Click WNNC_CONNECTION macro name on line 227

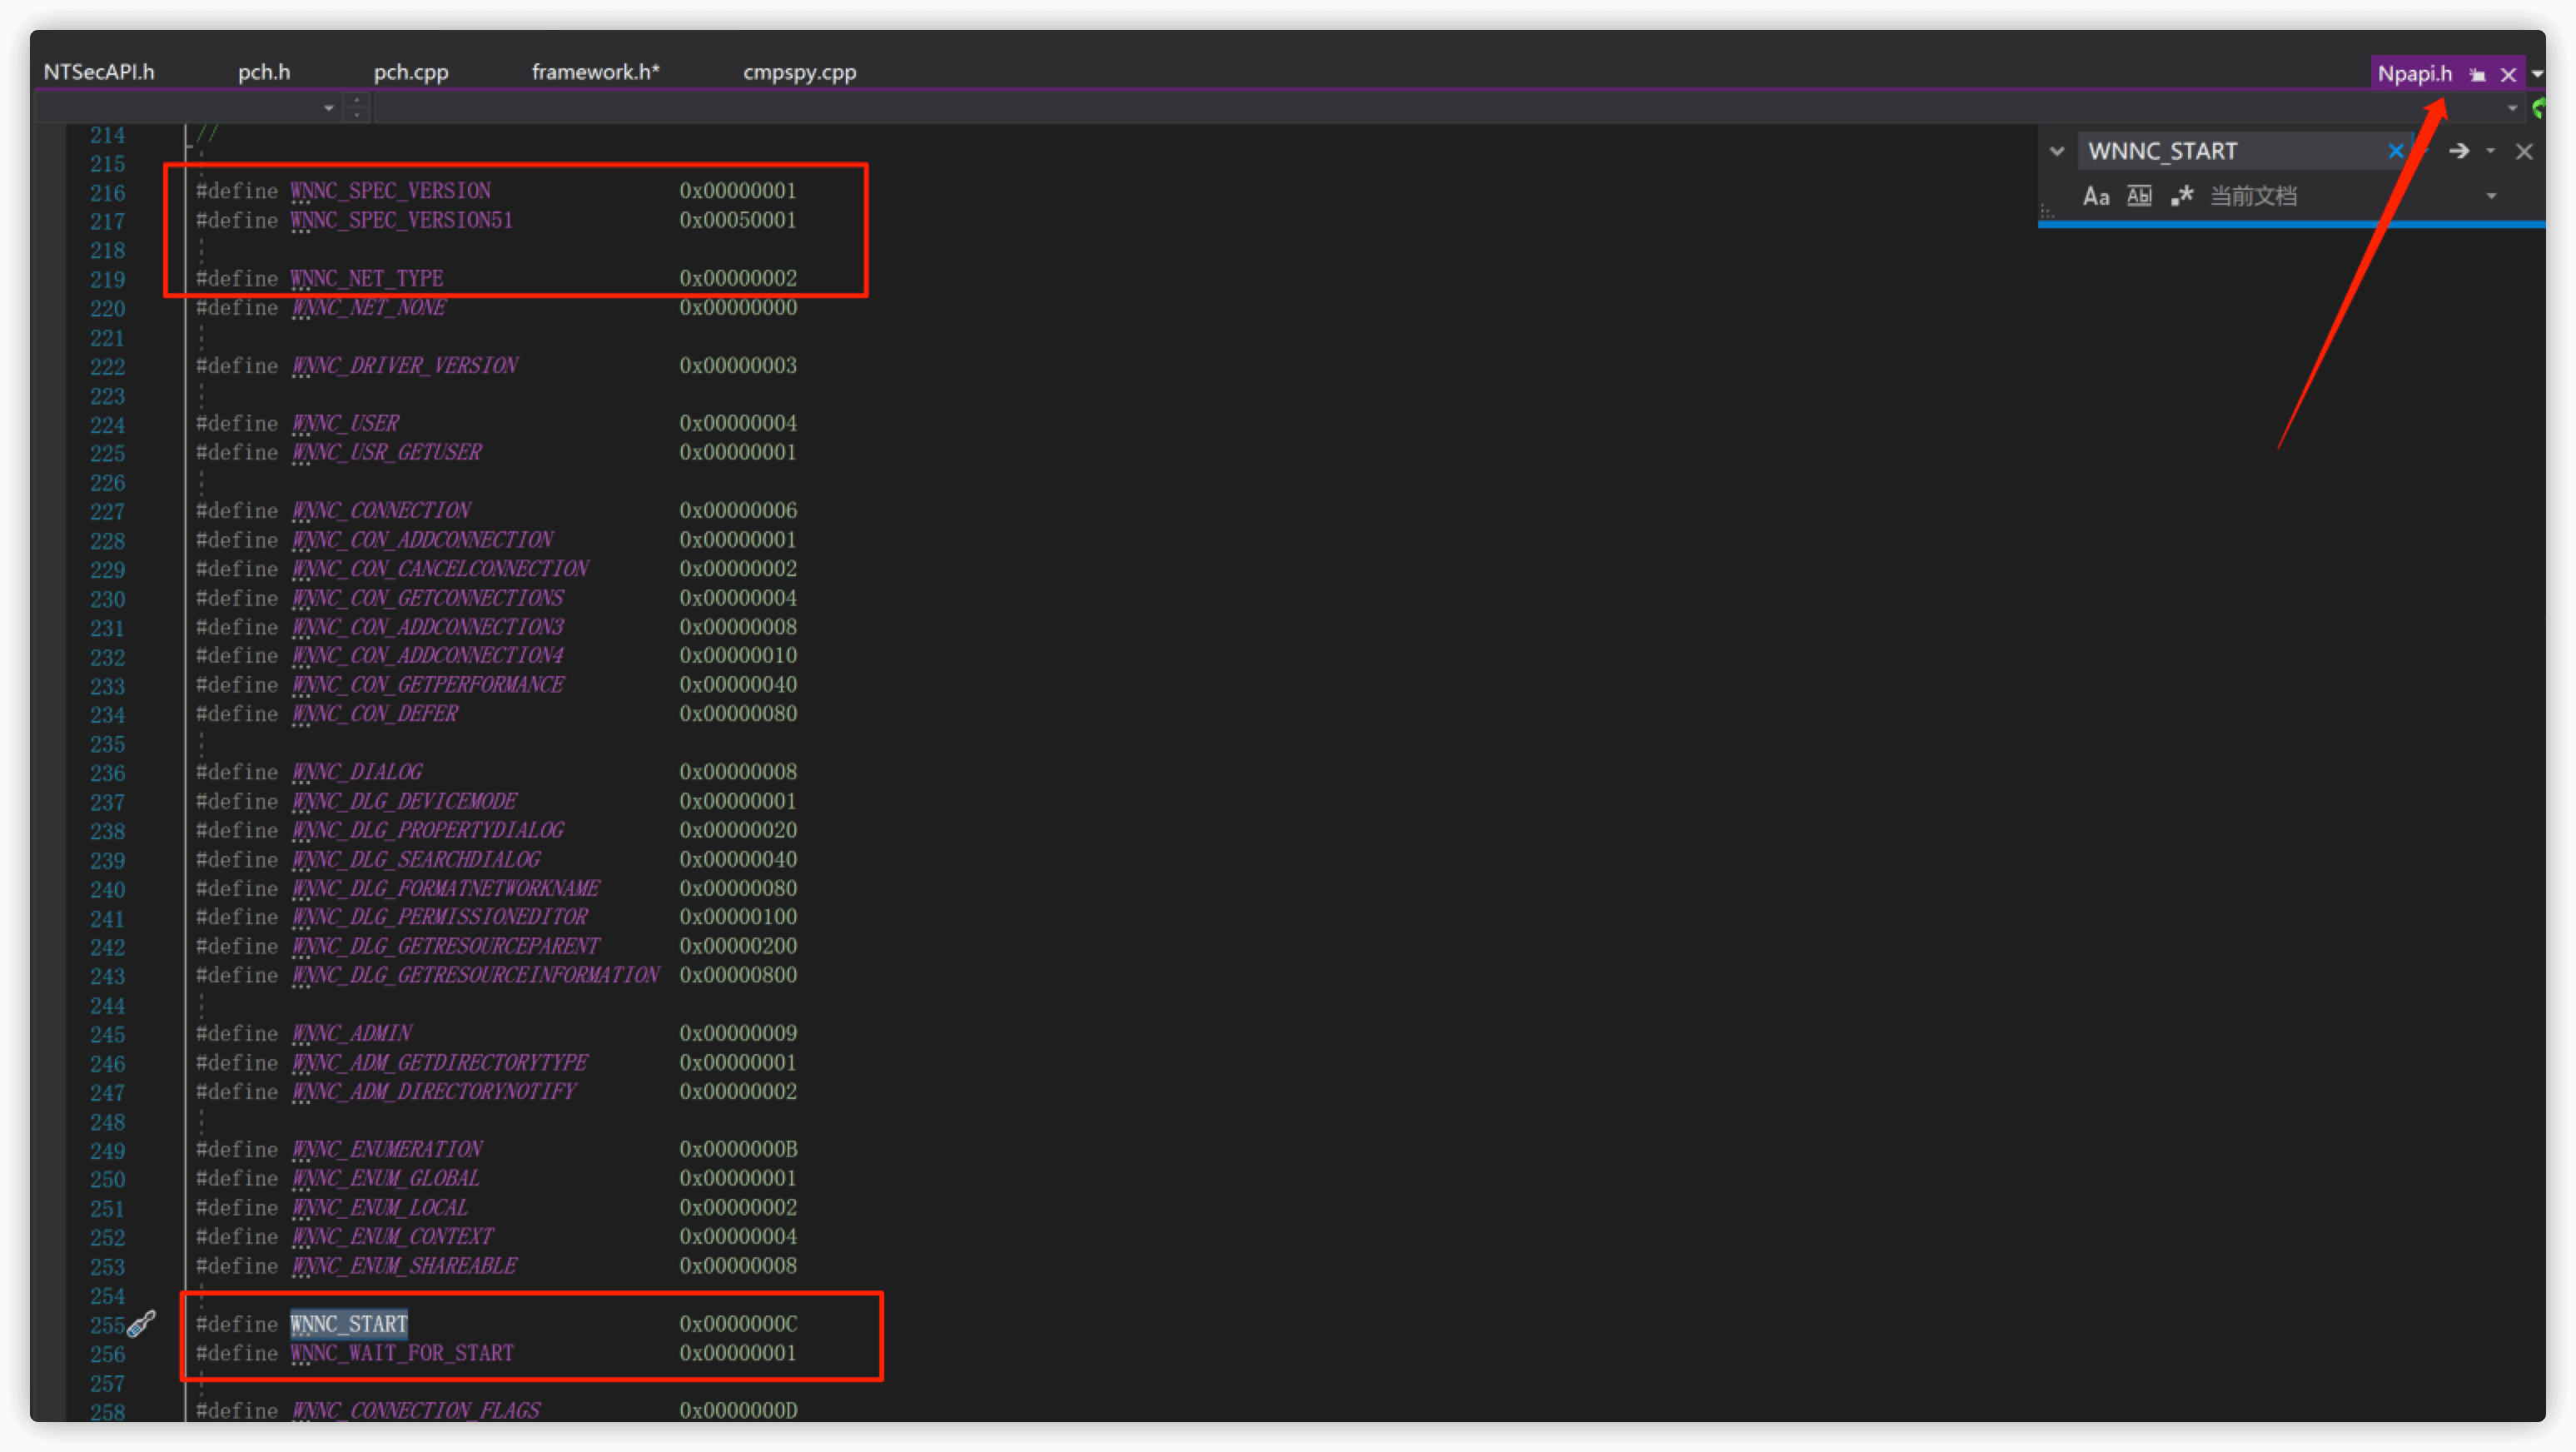click(x=380, y=510)
